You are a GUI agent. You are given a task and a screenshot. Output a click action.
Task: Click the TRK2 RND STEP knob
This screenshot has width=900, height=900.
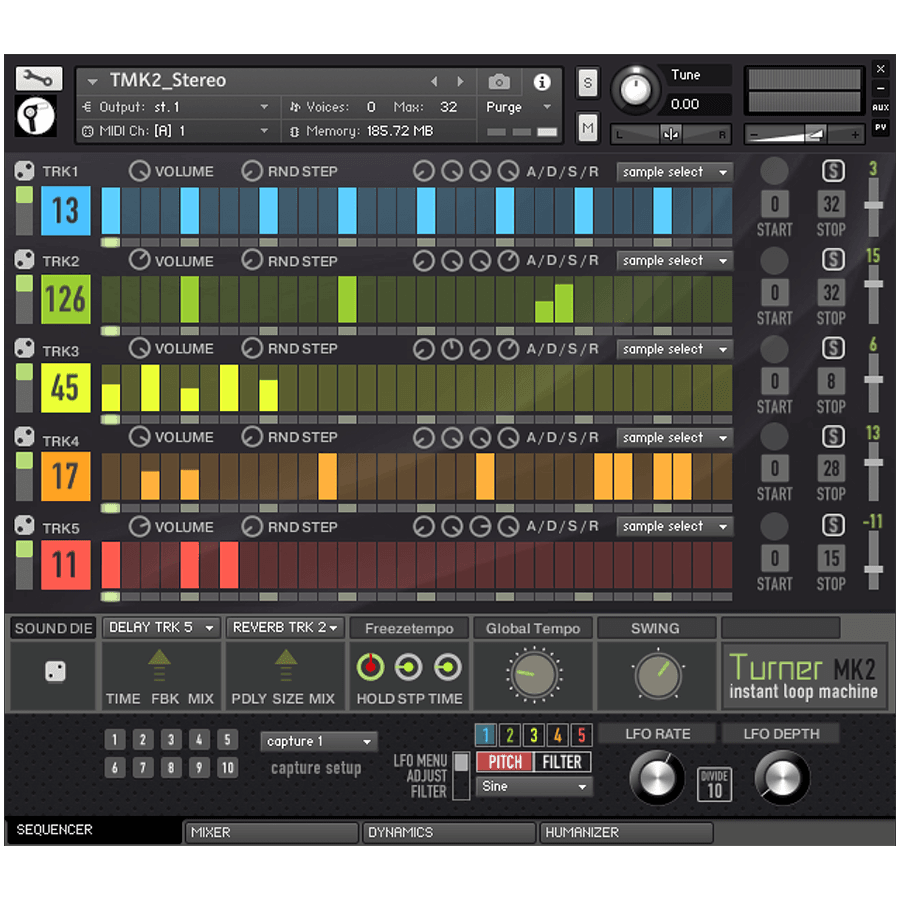tap(251, 260)
